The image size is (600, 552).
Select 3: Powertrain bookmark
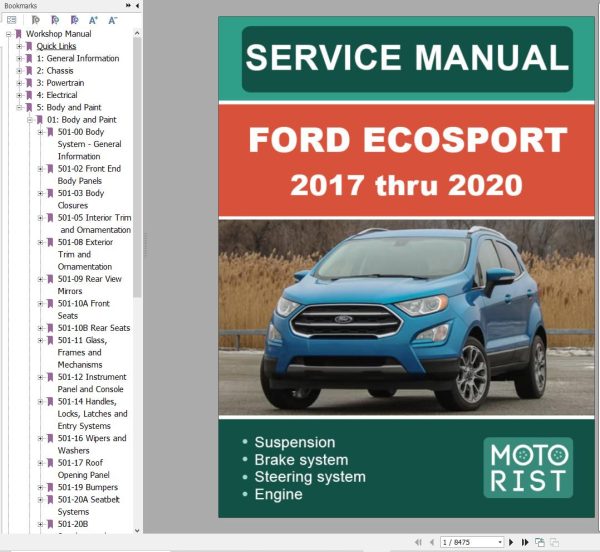pos(60,83)
